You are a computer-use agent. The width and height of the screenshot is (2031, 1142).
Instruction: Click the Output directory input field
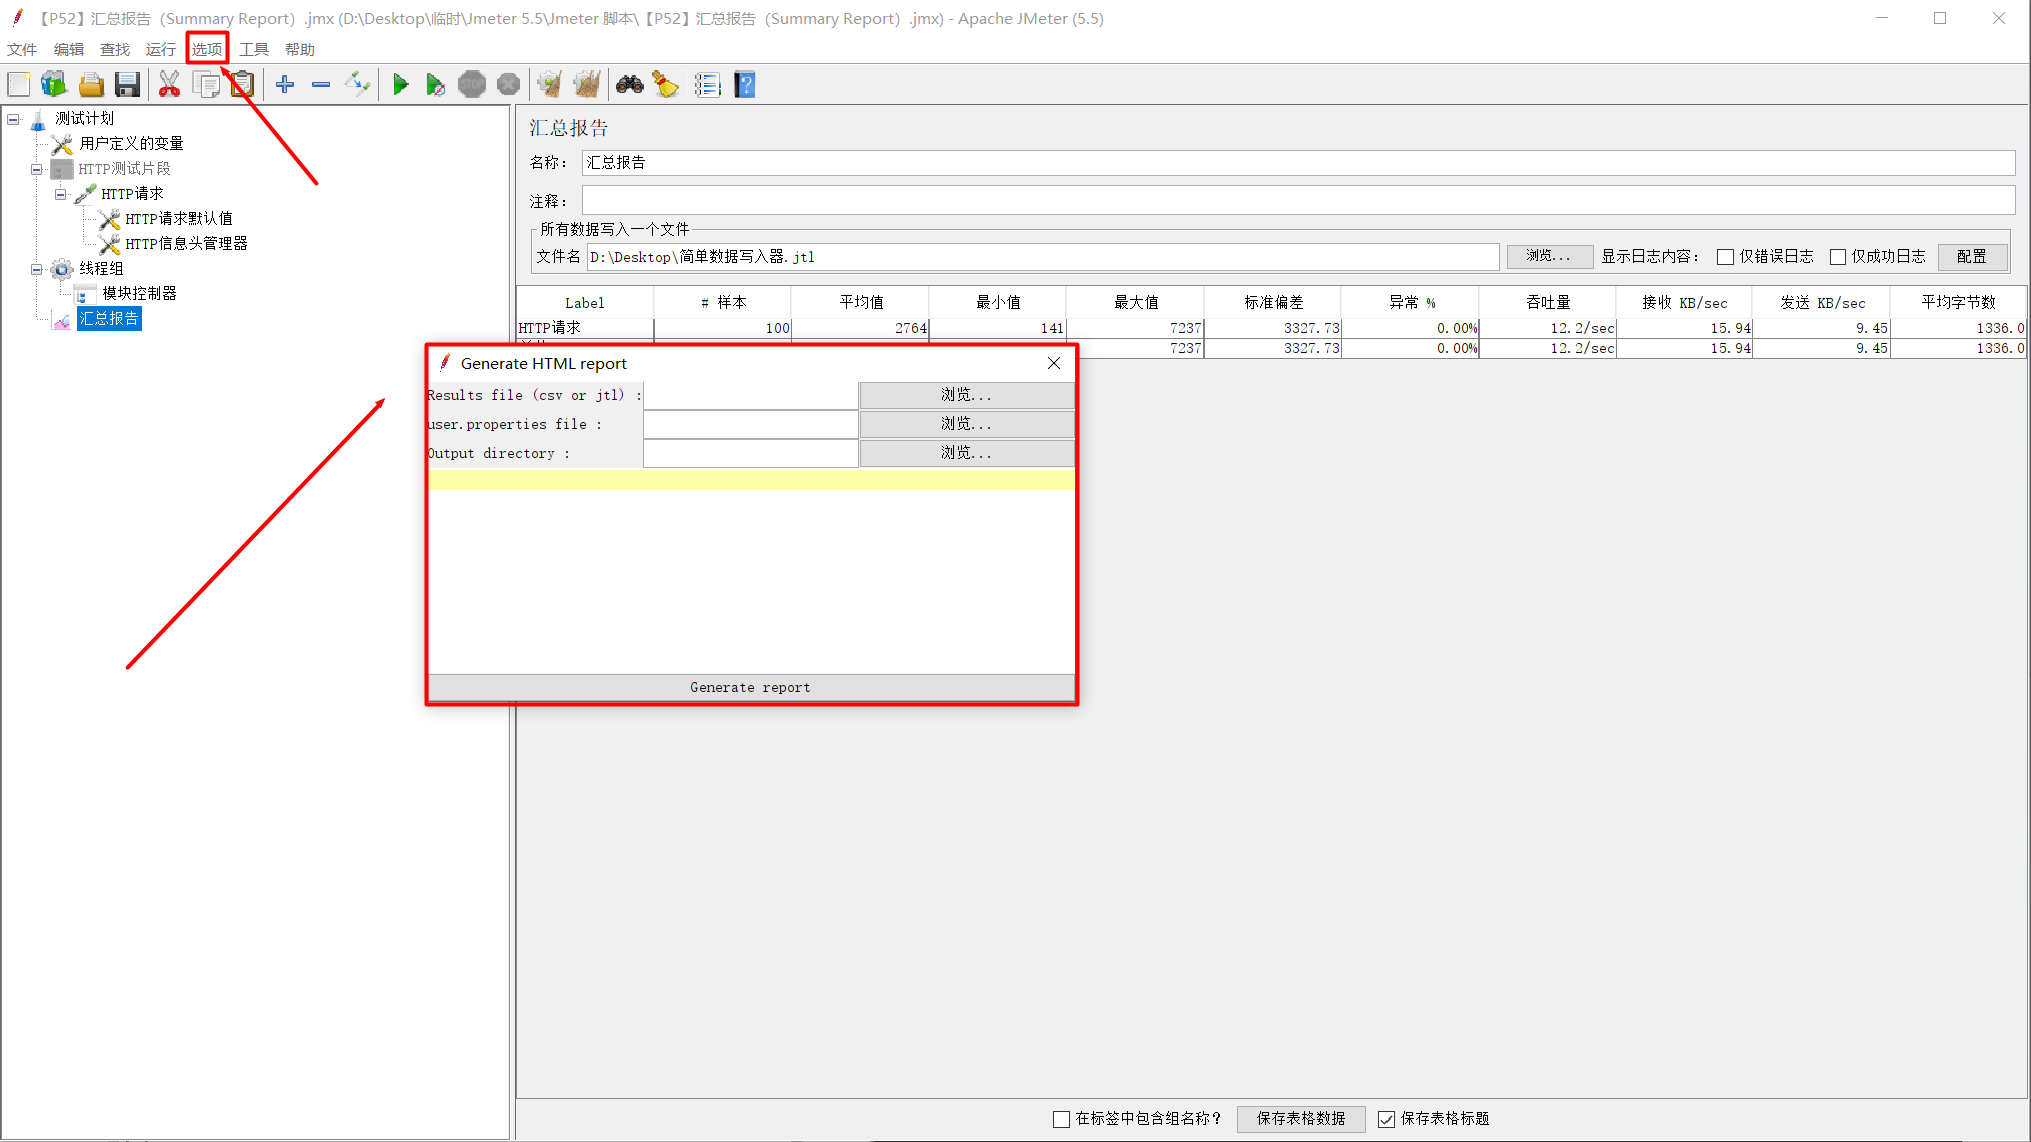click(751, 453)
